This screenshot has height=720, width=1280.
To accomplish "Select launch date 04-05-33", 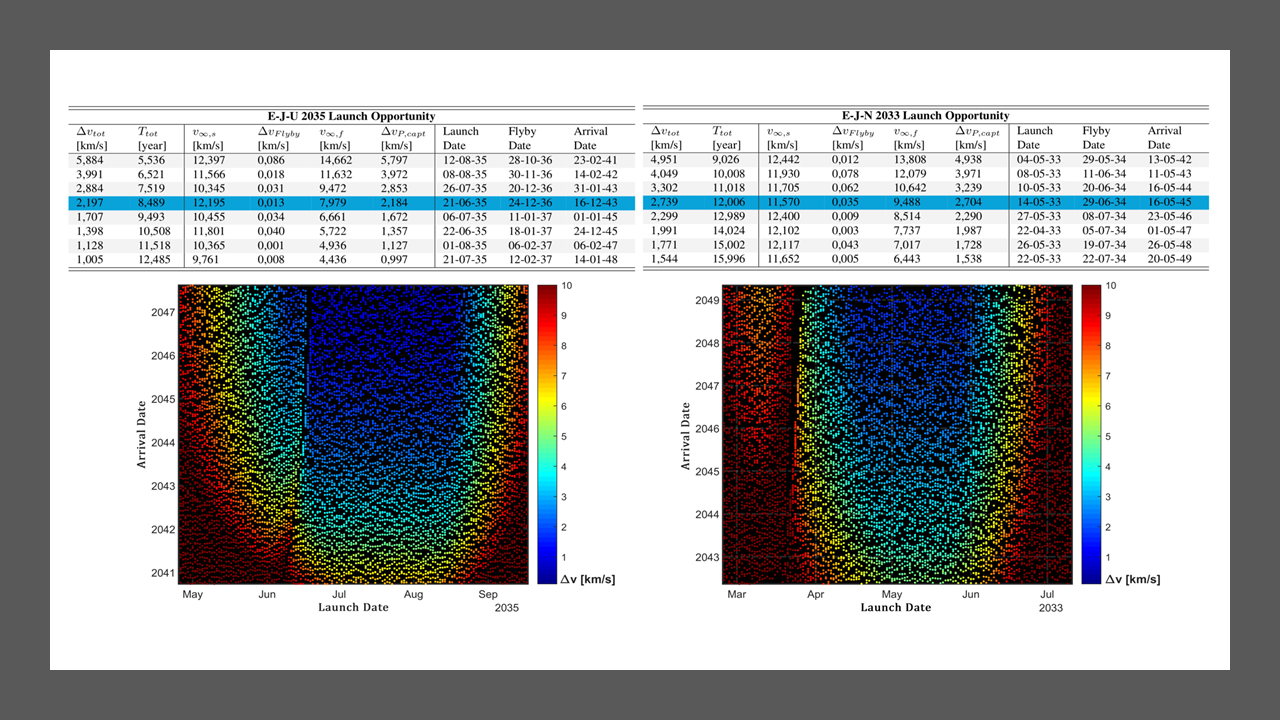I will pos(1040,159).
